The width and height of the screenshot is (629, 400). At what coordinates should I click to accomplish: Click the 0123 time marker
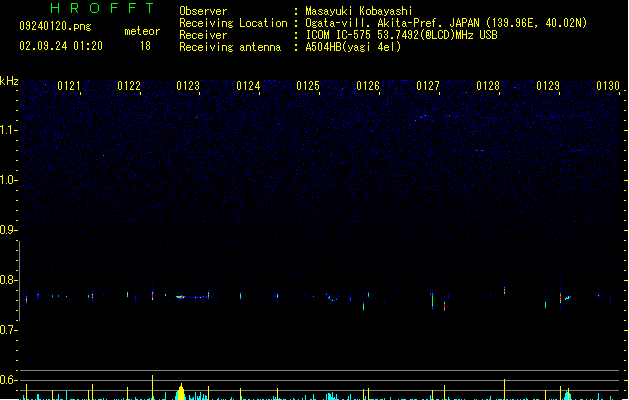point(188,86)
